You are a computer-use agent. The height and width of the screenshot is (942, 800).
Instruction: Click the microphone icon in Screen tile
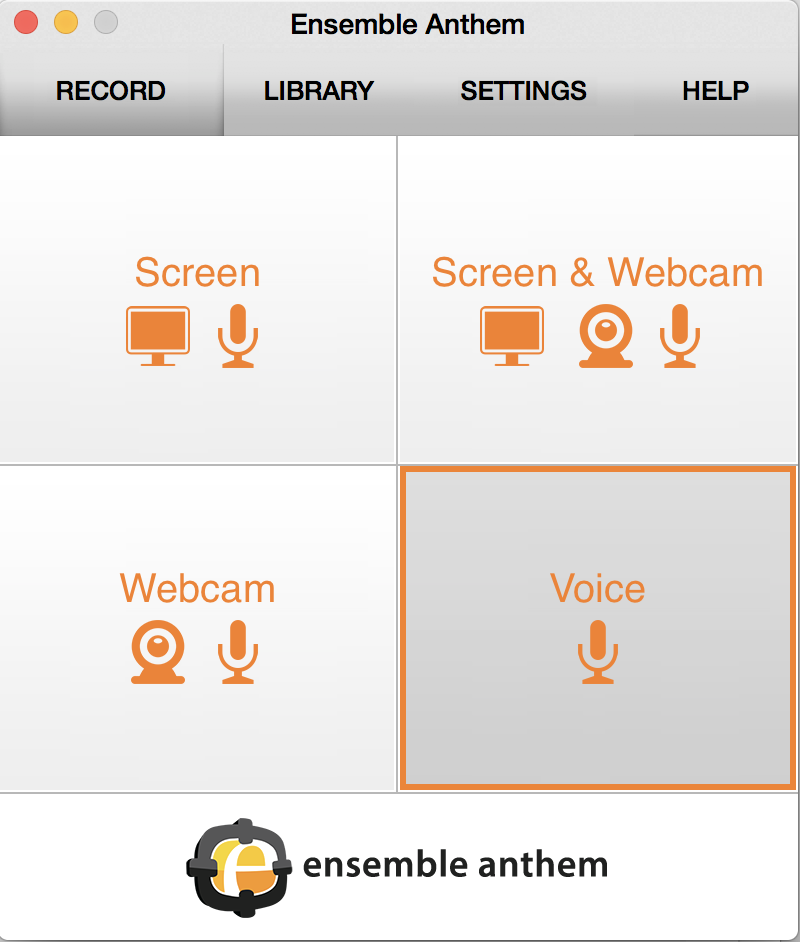click(x=238, y=336)
